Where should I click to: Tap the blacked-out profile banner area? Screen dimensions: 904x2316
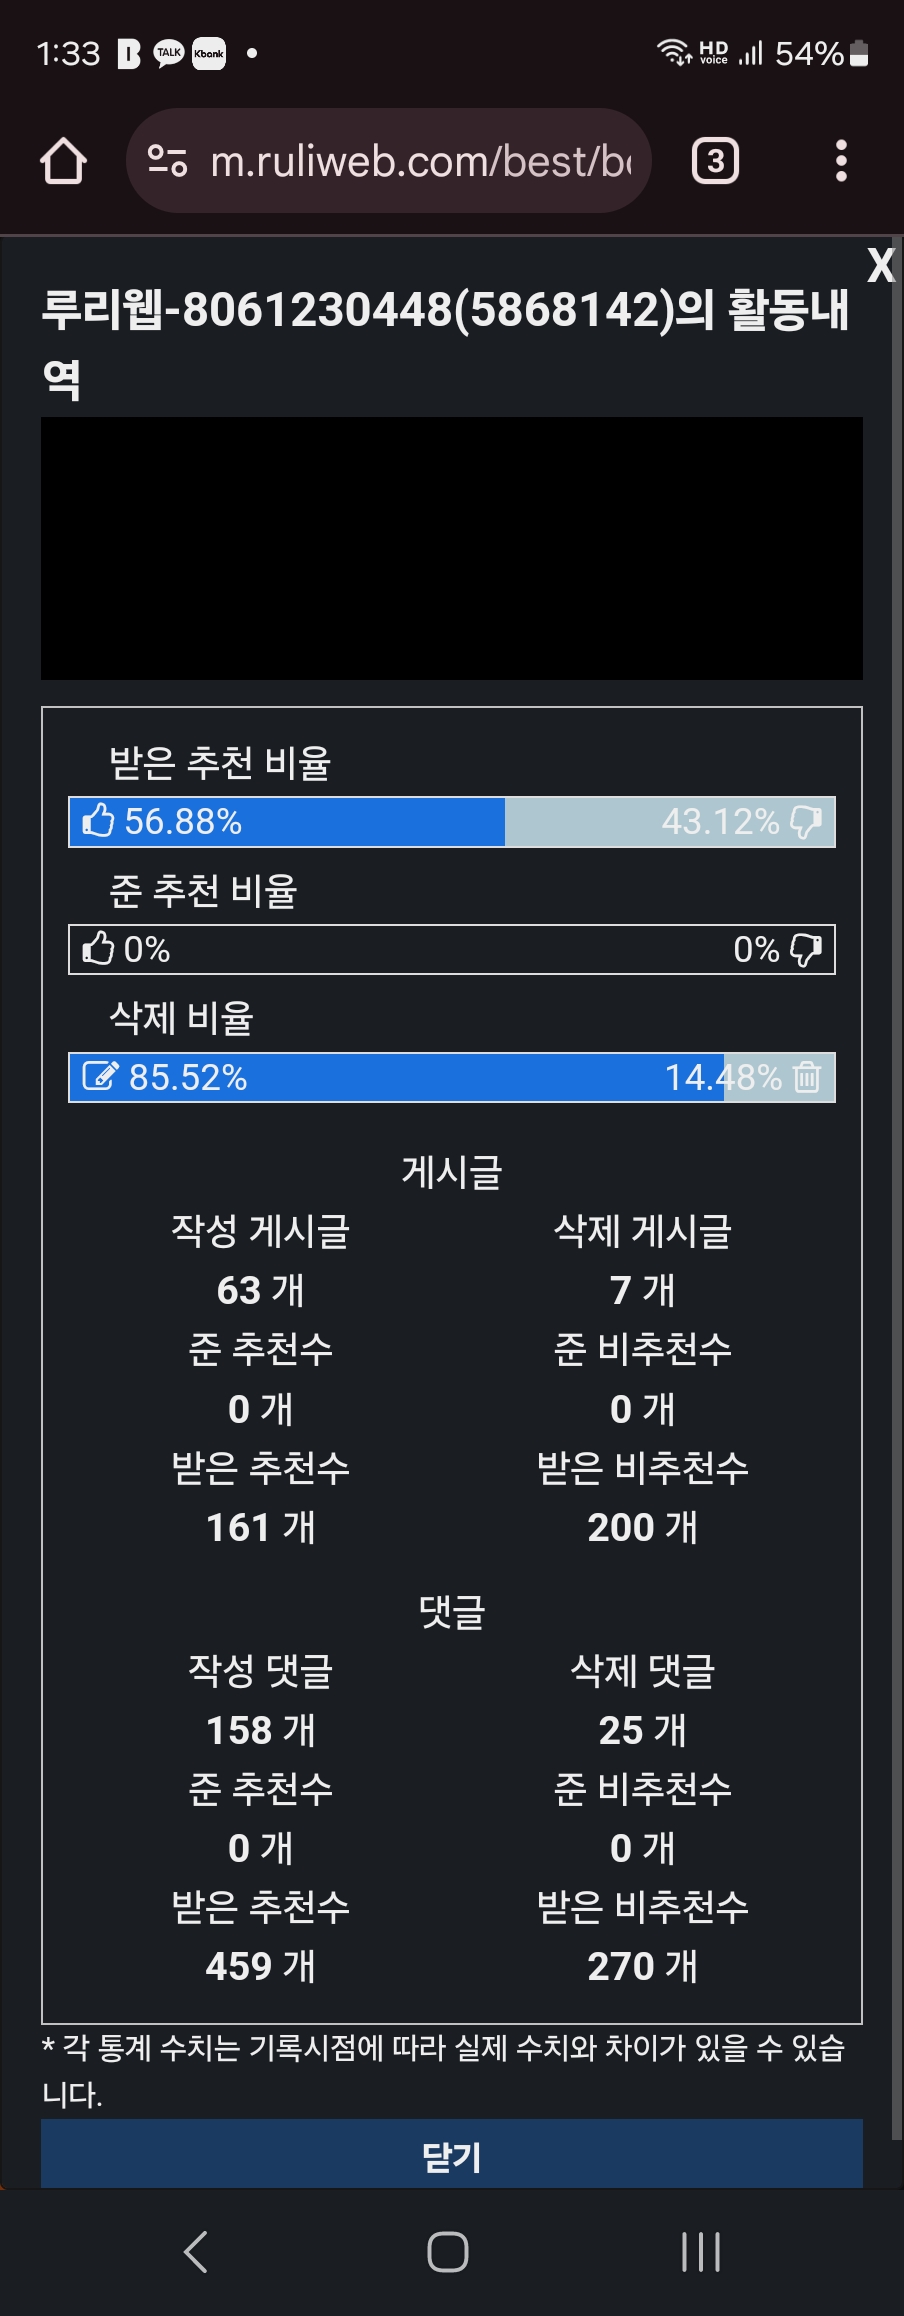(452, 548)
